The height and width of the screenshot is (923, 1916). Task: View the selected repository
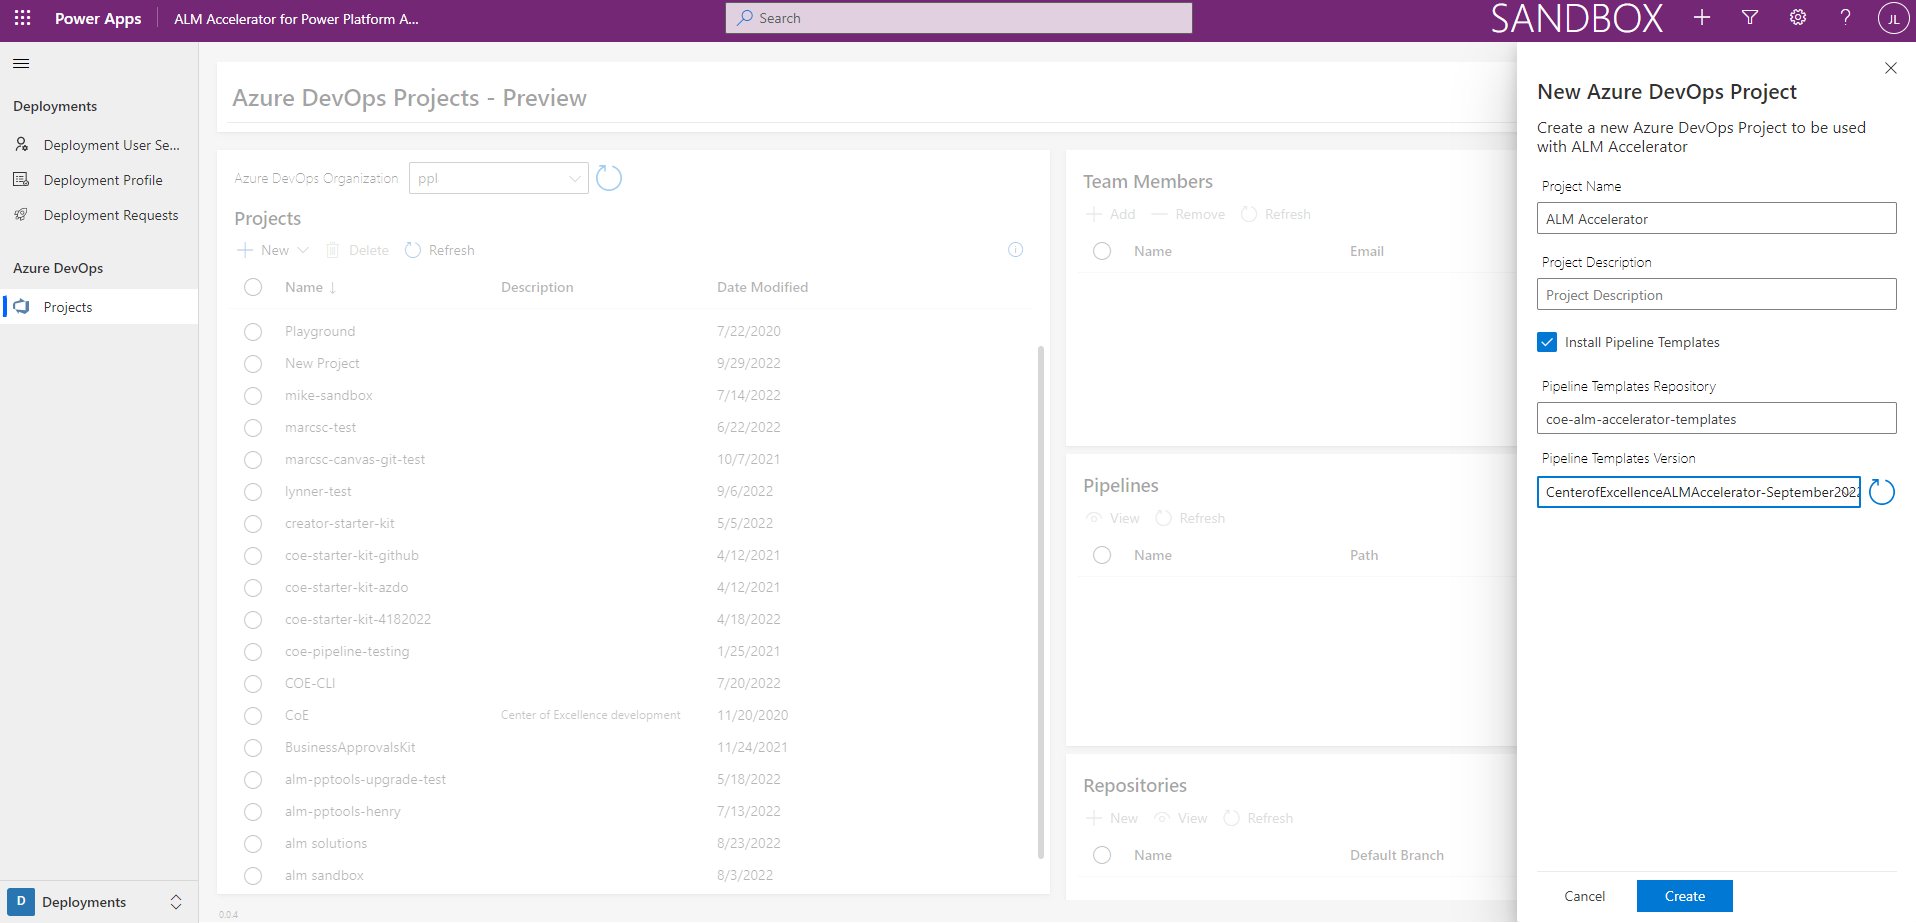(1181, 818)
